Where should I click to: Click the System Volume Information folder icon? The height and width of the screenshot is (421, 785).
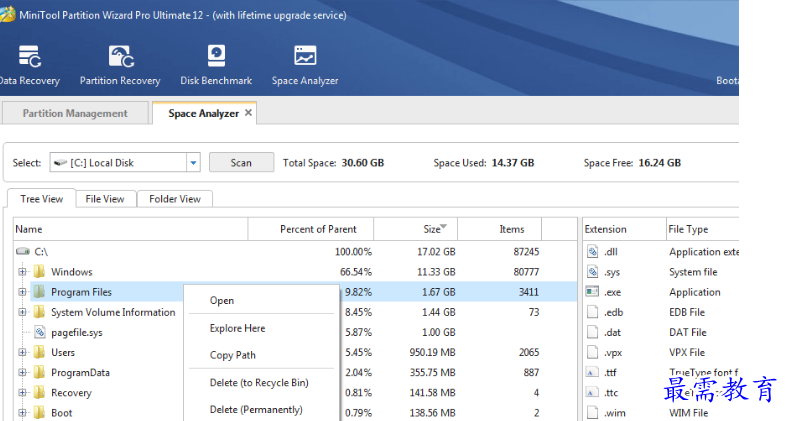click(40, 312)
